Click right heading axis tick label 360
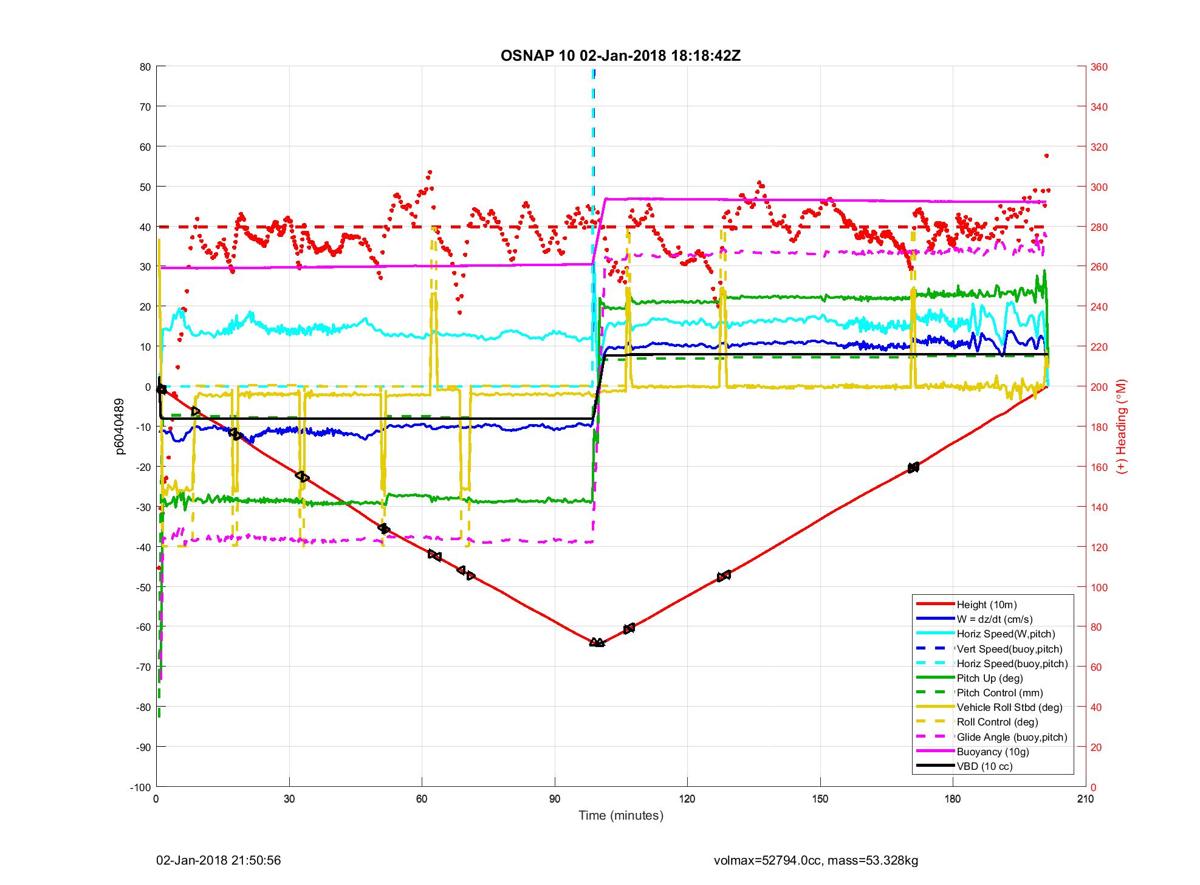Screen dimensions: 1200x885 click(1099, 67)
